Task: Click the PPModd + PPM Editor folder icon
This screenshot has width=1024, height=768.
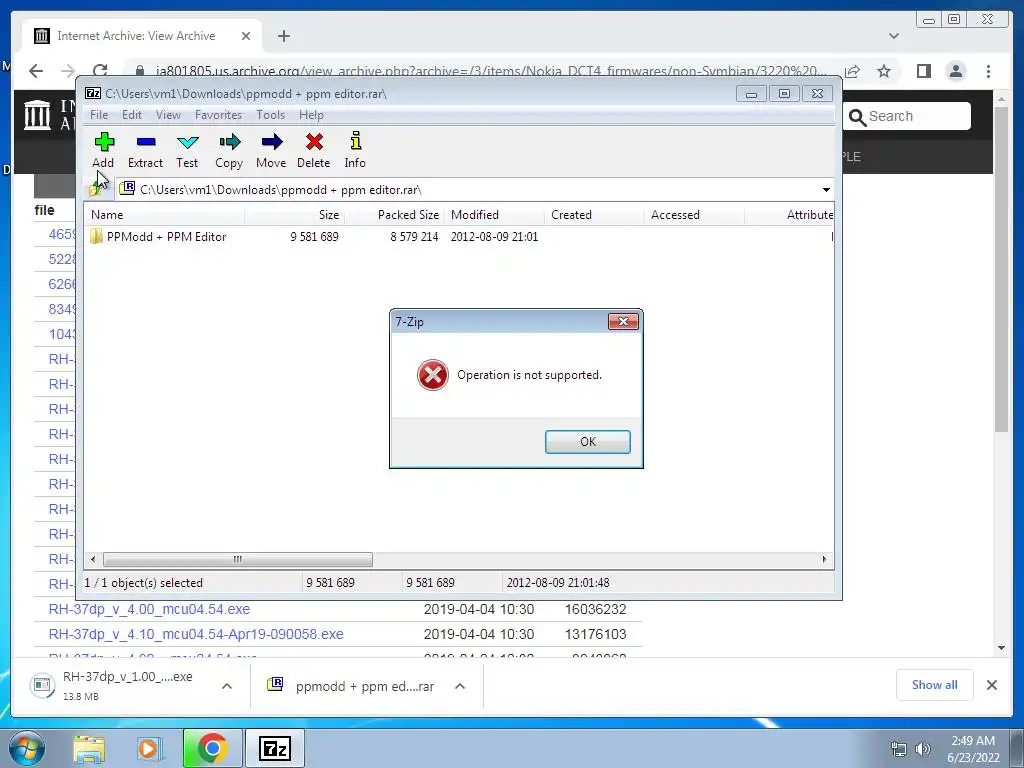Action: click(x=97, y=236)
